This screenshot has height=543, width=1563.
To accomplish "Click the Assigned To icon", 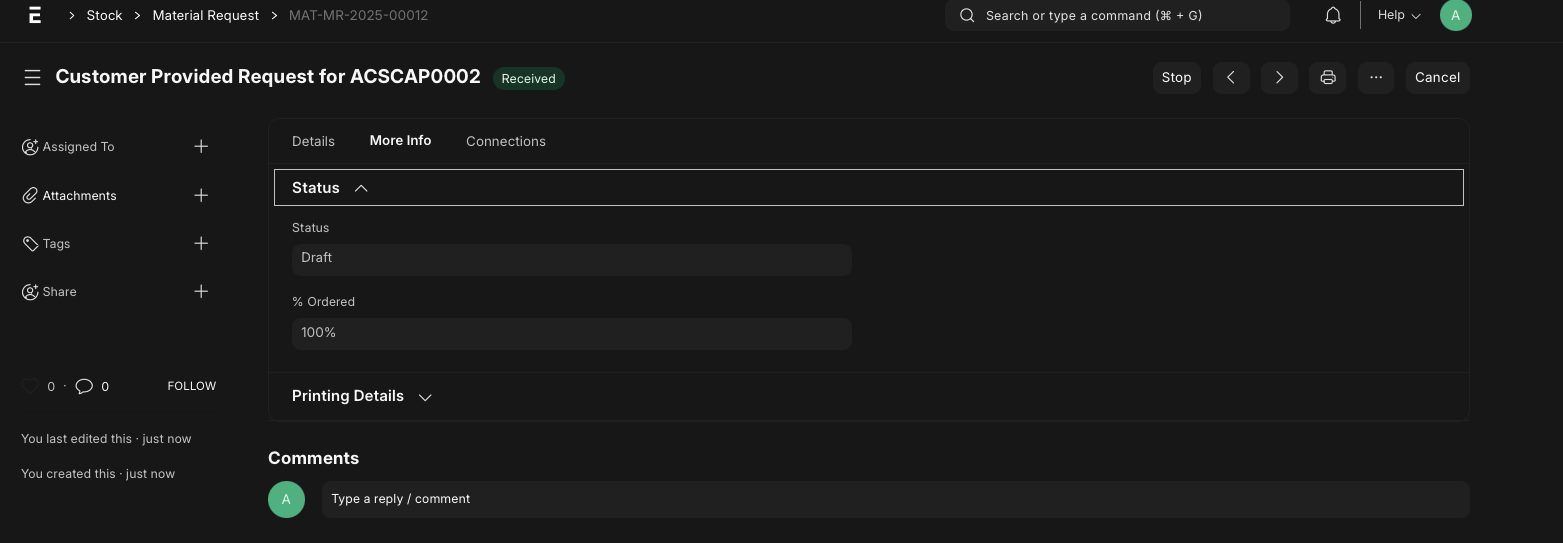I will pos(30,146).
